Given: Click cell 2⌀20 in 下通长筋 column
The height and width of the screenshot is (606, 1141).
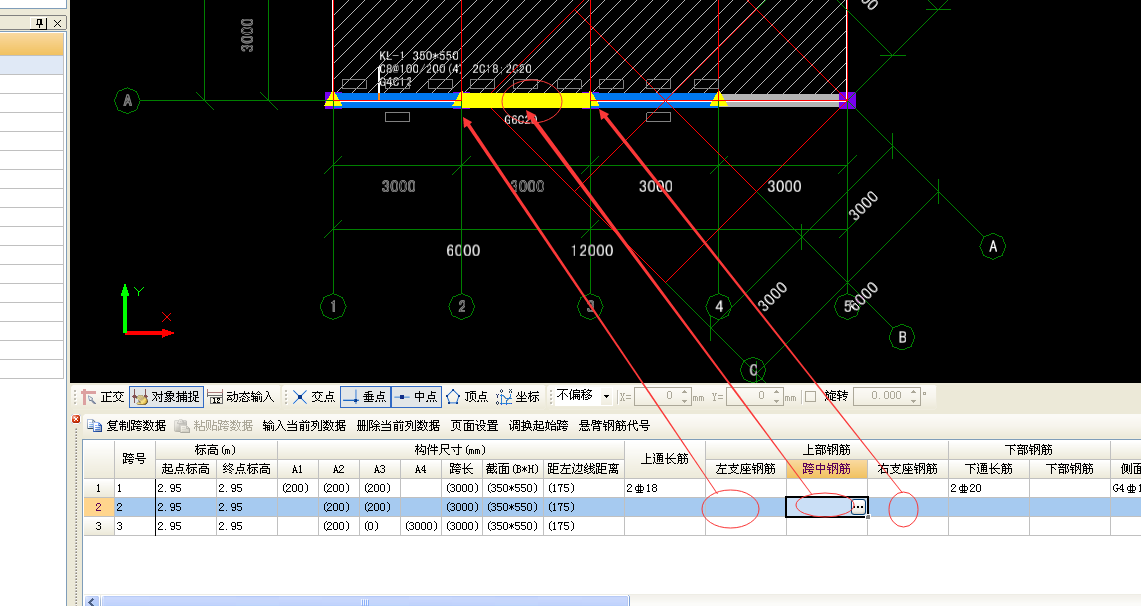Looking at the screenshot, I should click(x=990, y=488).
